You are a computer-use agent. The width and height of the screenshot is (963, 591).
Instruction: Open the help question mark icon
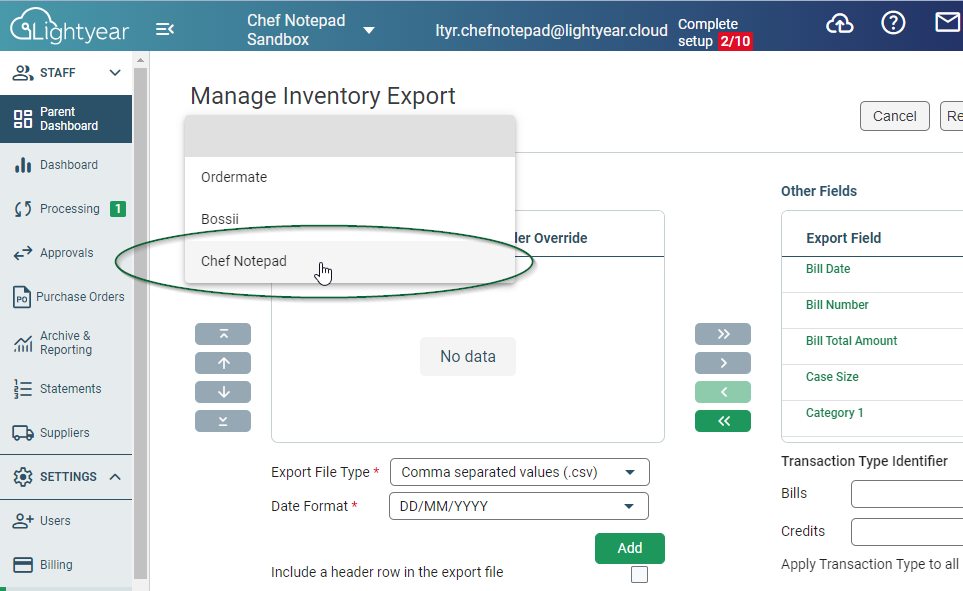coord(893,23)
